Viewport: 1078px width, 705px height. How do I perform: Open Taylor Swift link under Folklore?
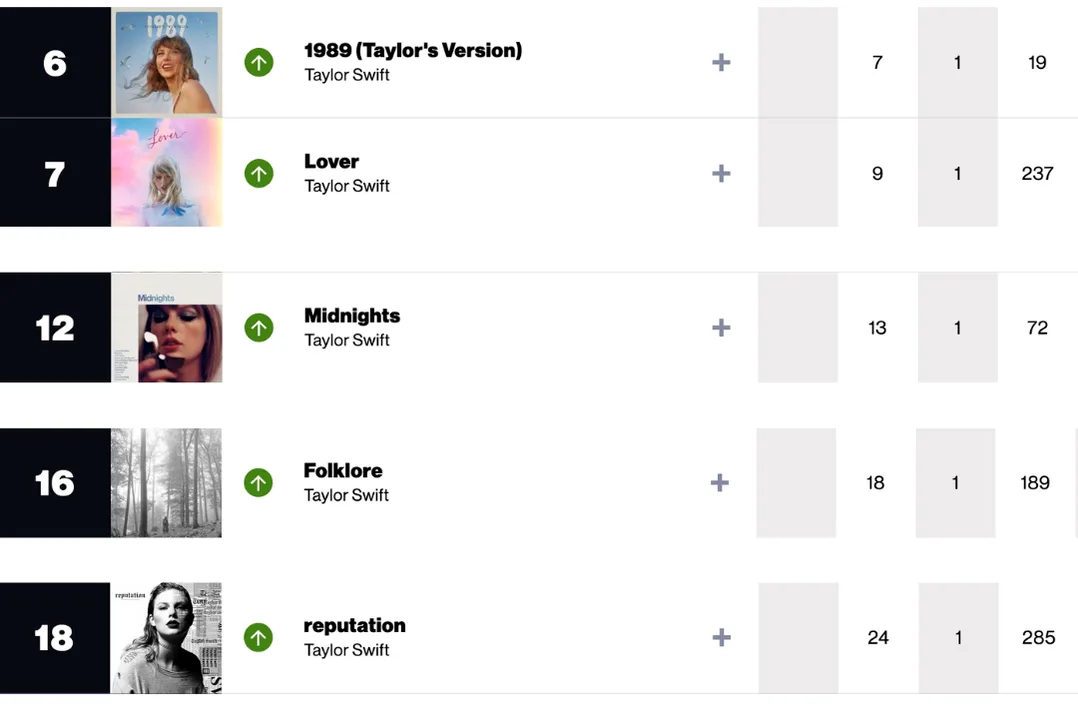pos(347,495)
